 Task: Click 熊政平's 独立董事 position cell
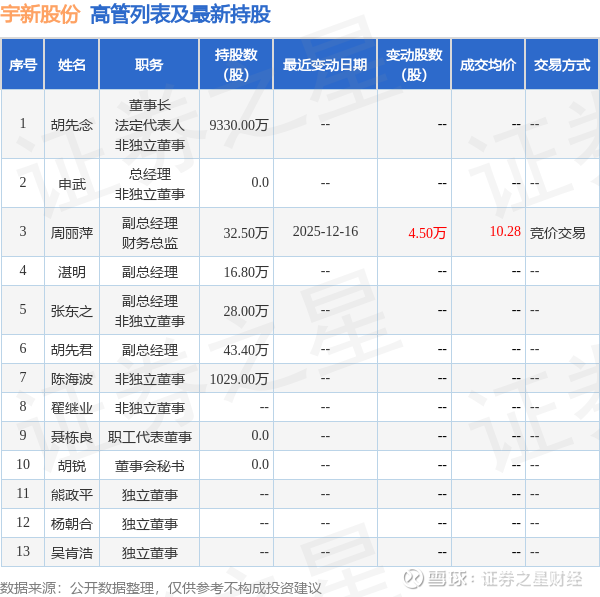150,495
